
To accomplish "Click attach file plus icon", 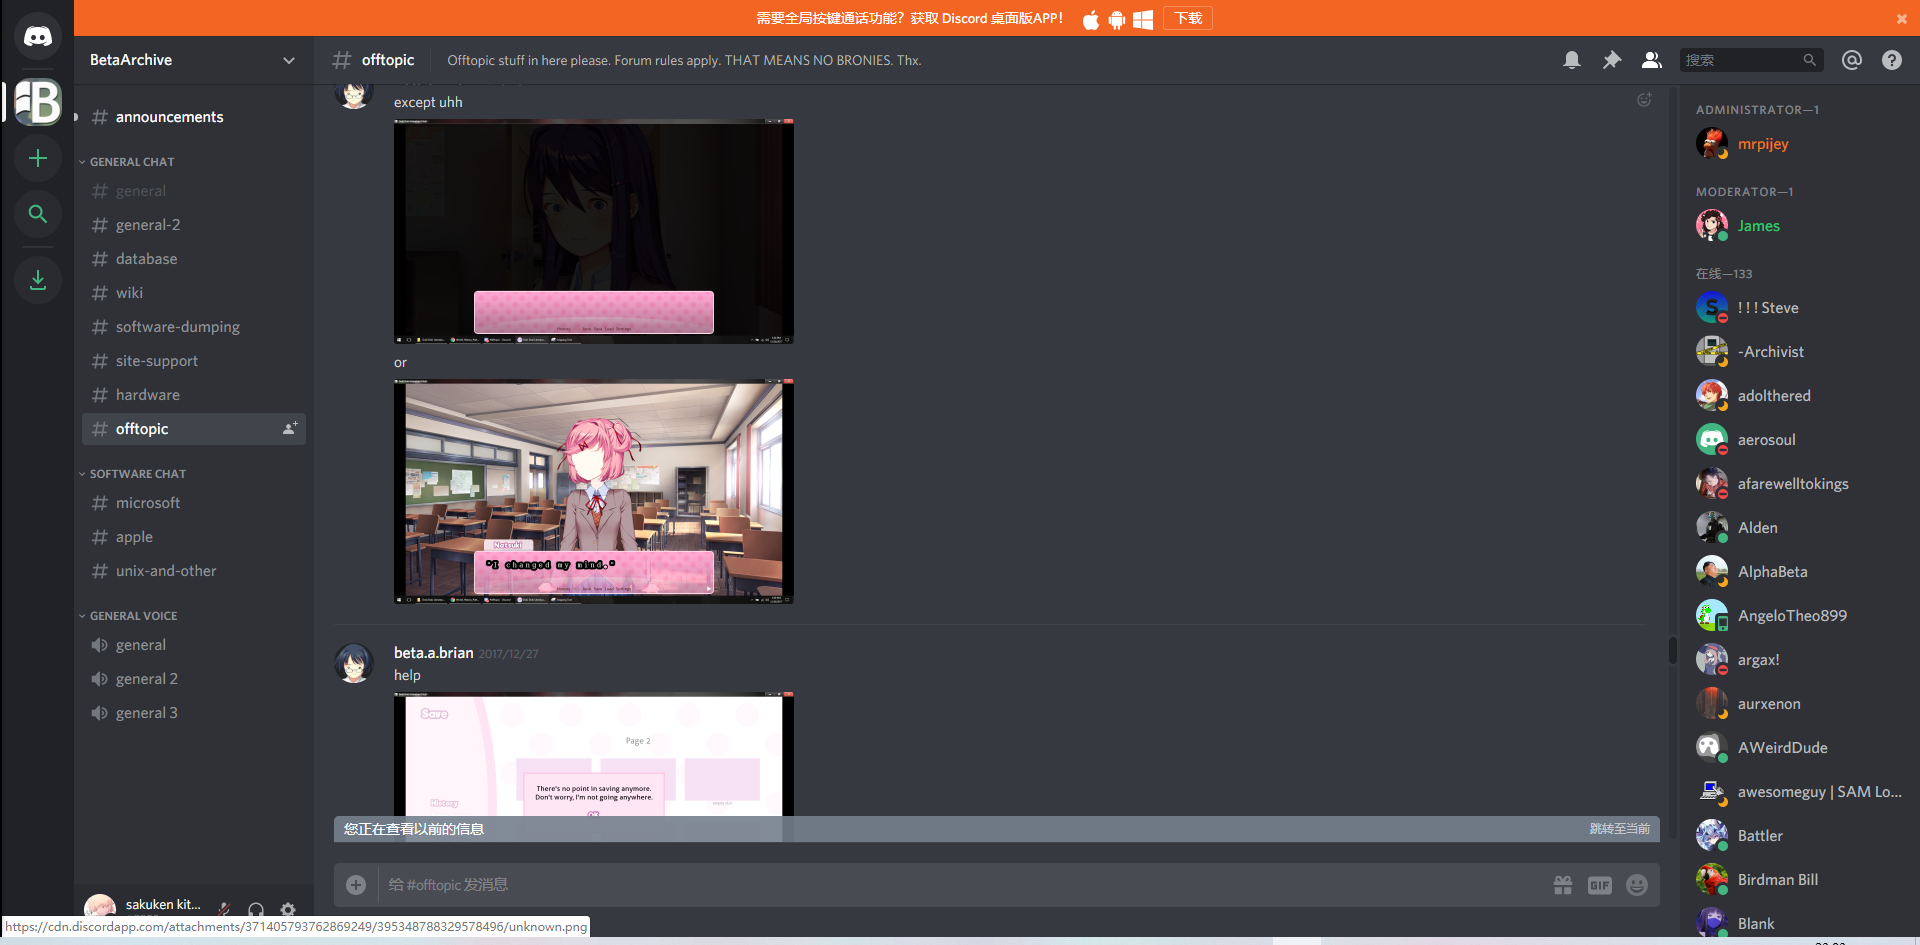I will [356, 885].
